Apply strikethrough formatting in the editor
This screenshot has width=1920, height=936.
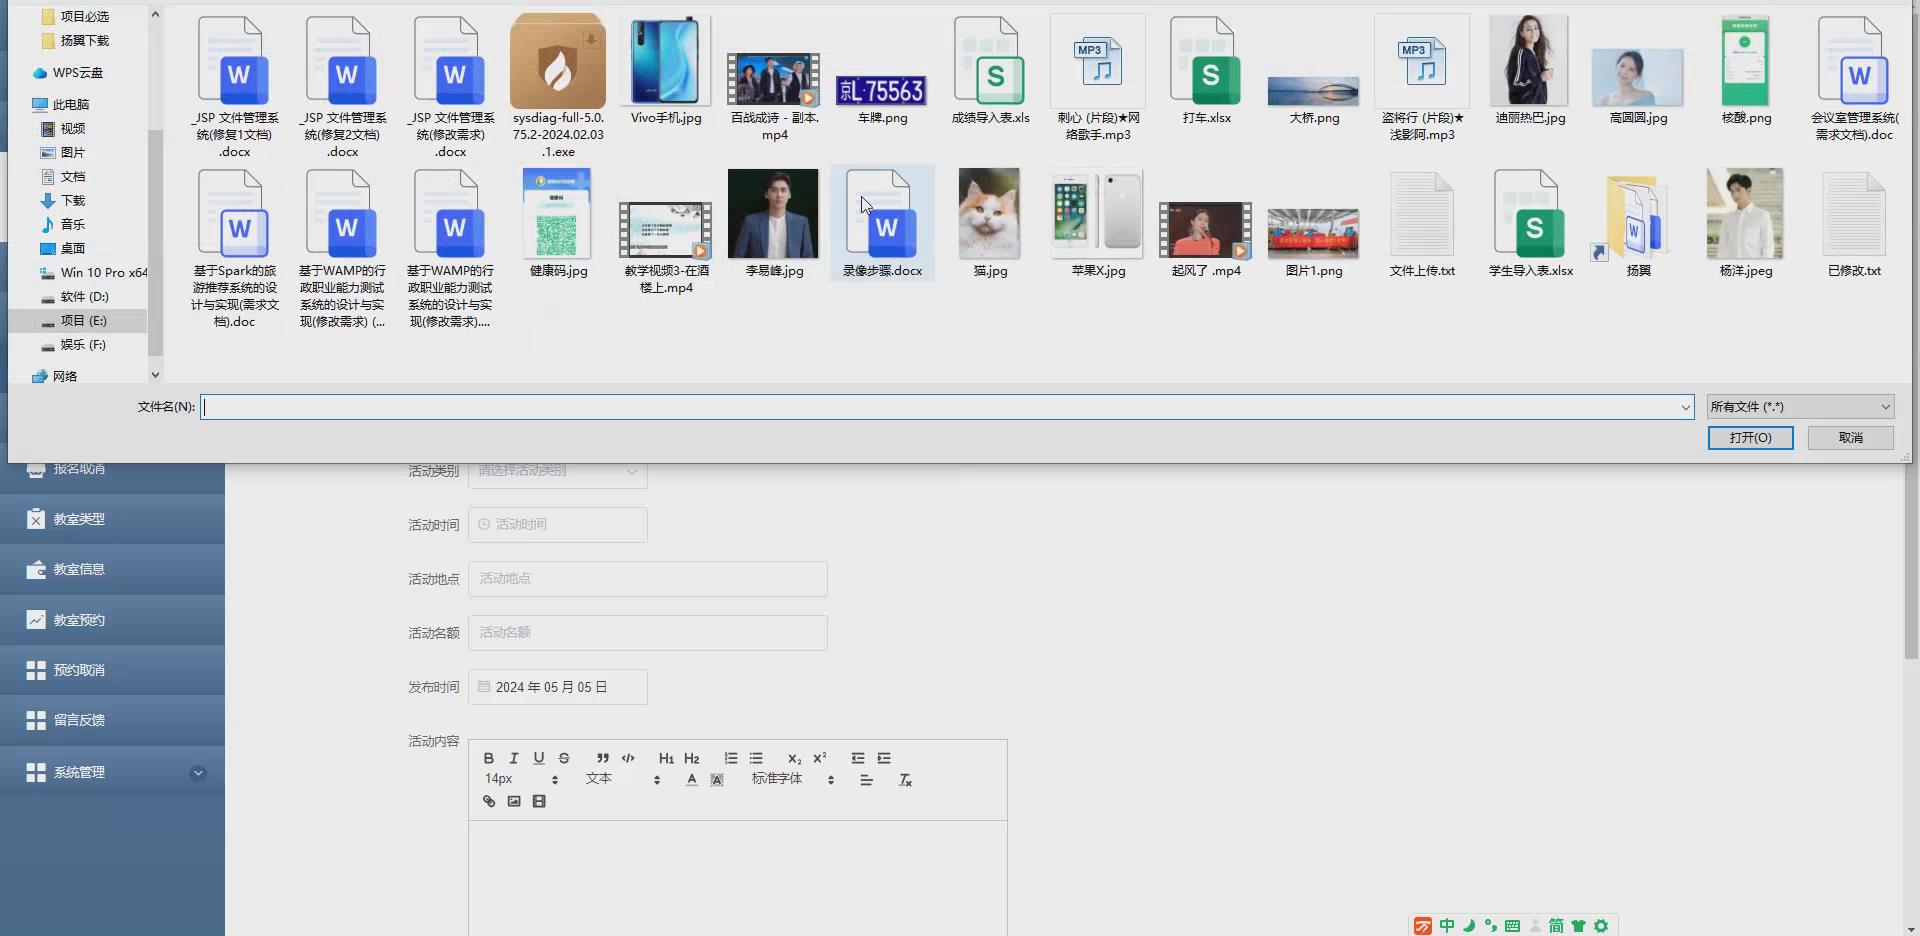(x=564, y=758)
